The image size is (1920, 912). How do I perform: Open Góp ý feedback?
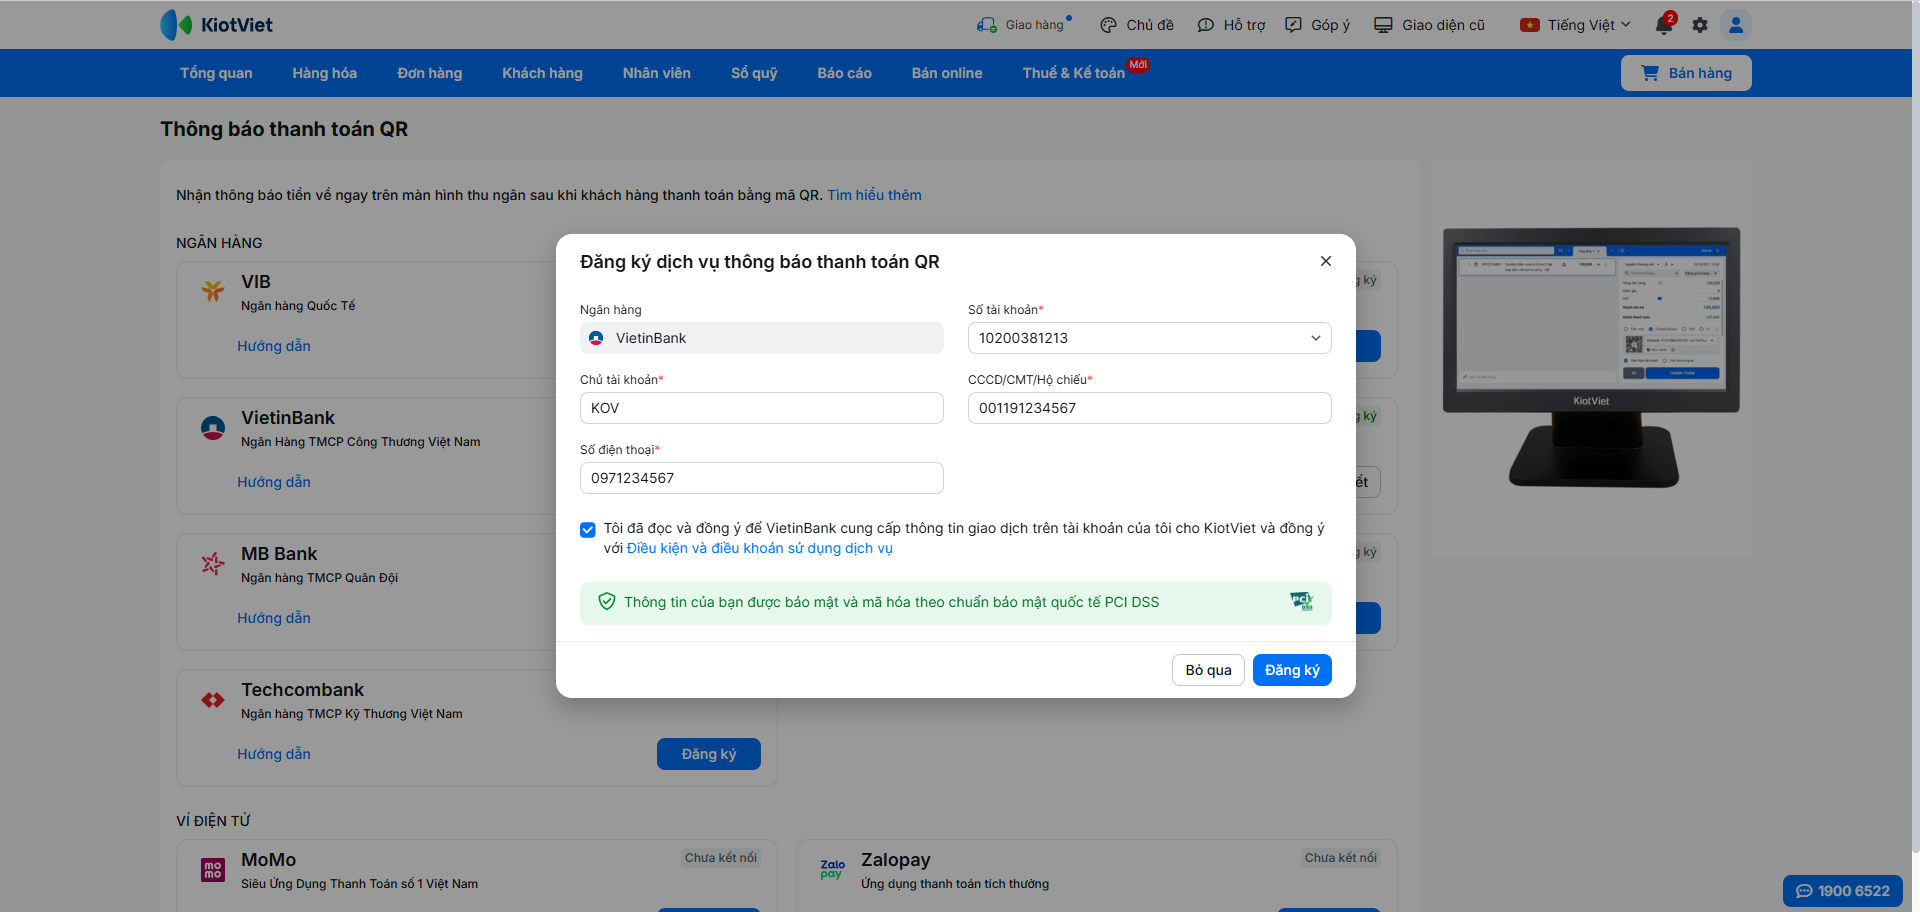[1317, 25]
